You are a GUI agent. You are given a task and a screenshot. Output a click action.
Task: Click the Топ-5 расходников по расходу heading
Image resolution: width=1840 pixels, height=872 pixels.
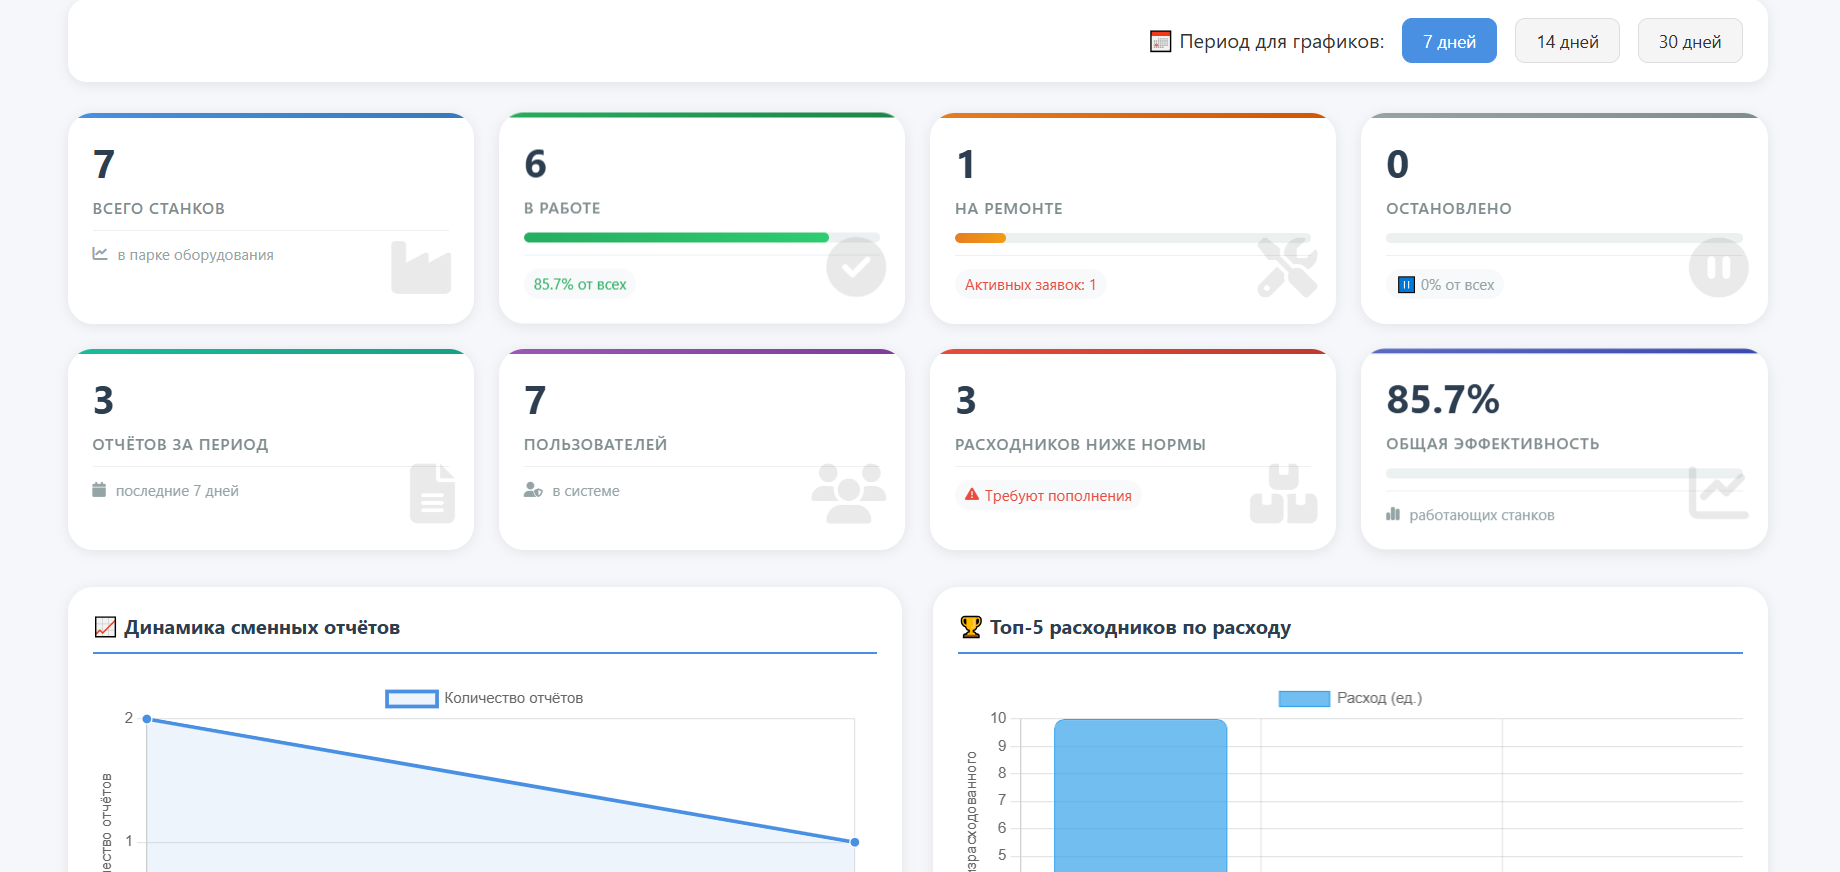point(1140,627)
